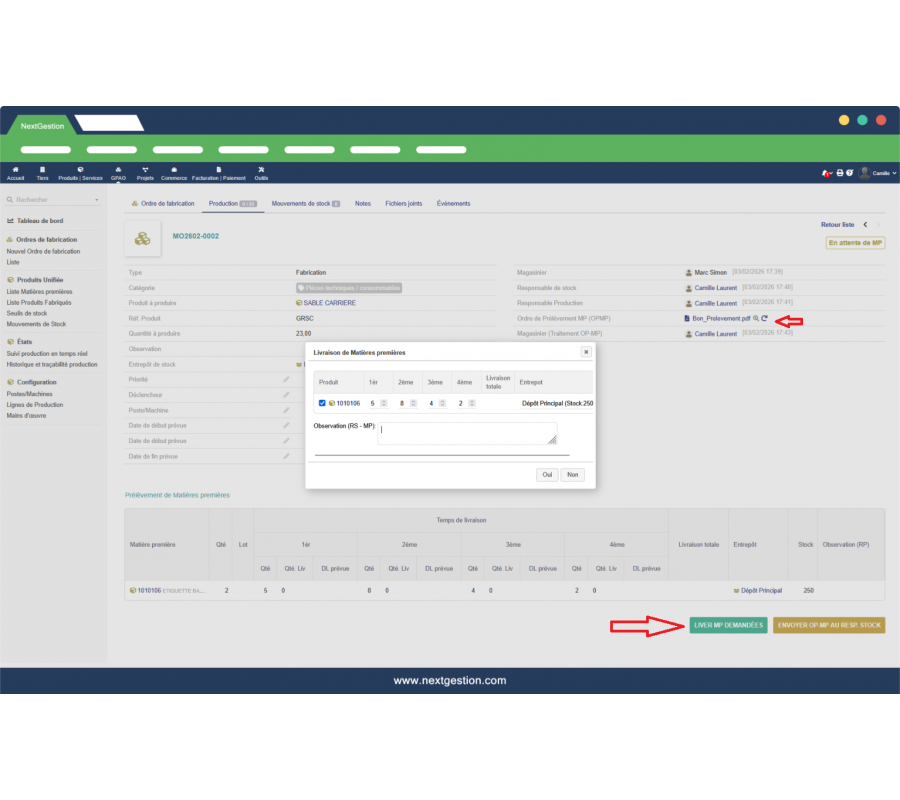The height and width of the screenshot is (800, 900).
Task: Adjust the 1ér delivery quantity stepper
Action: point(384,403)
